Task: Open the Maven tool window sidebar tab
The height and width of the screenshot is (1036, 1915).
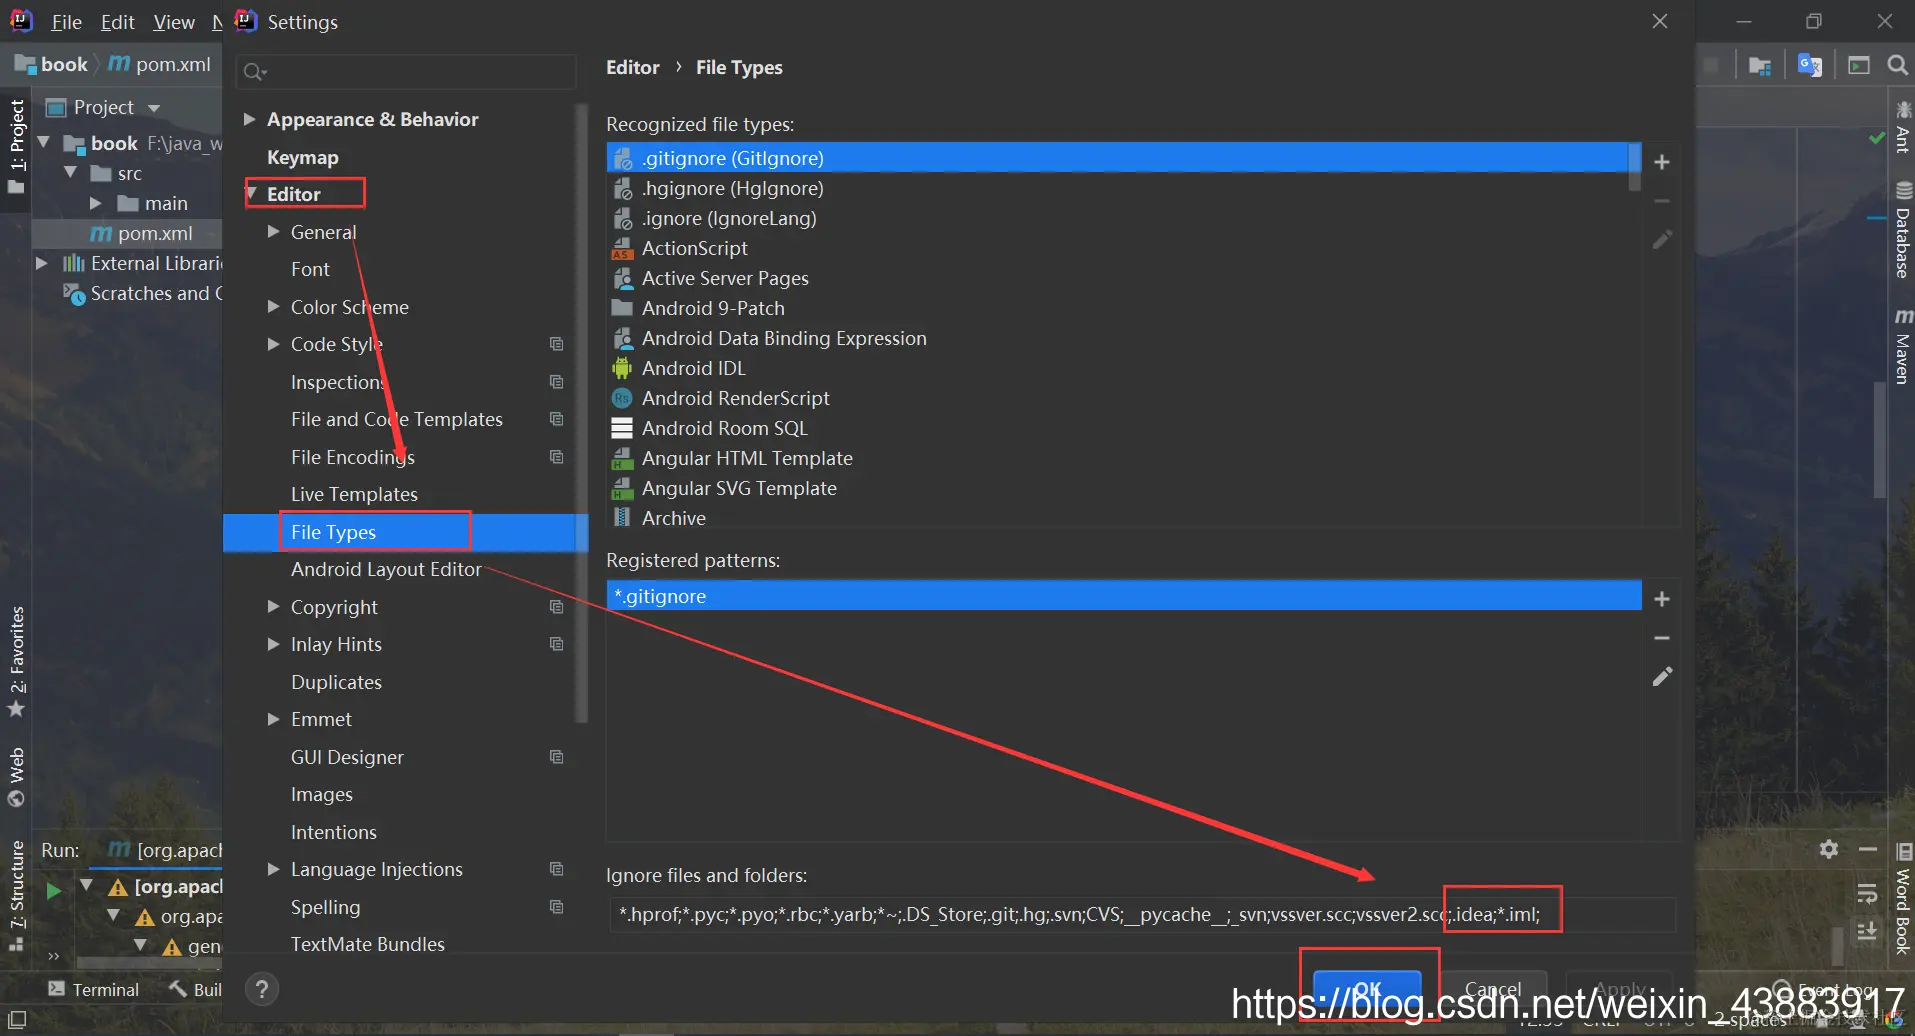Action: point(1903,347)
